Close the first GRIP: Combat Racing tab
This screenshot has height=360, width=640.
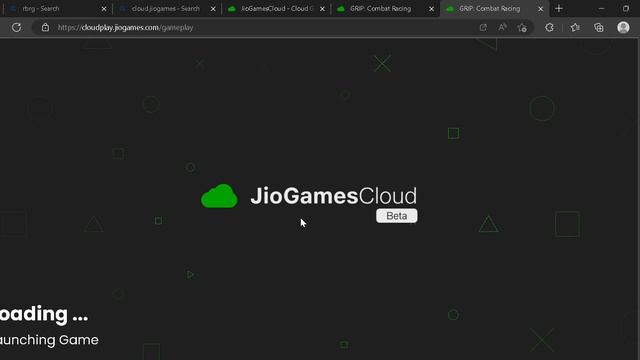click(x=431, y=9)
